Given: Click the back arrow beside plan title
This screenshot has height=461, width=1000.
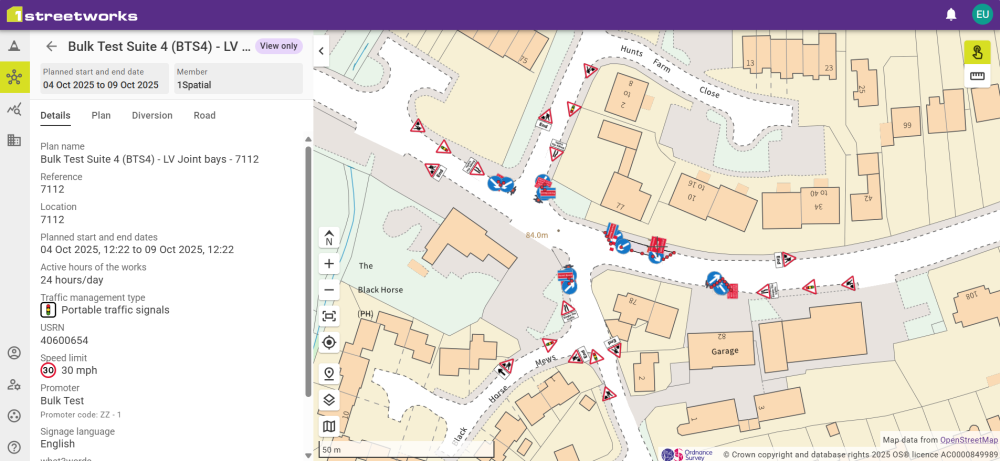Looking at the screenshot, I should (51, 46).
